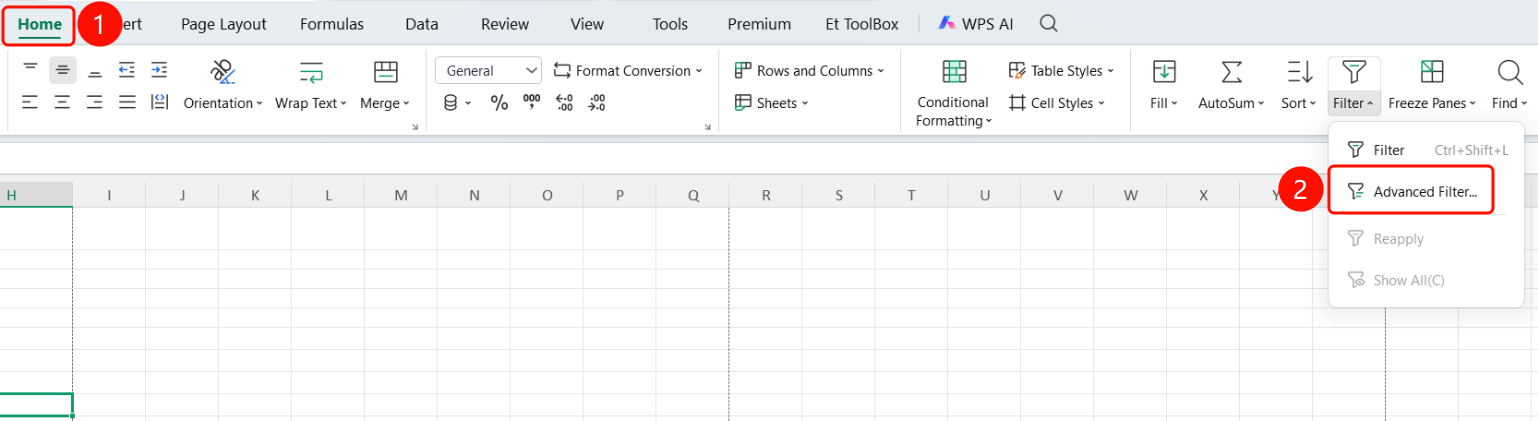Open the Tools tab
Image resolution: width=1538 pixels, height=421 pixels.
click(670, 24)
